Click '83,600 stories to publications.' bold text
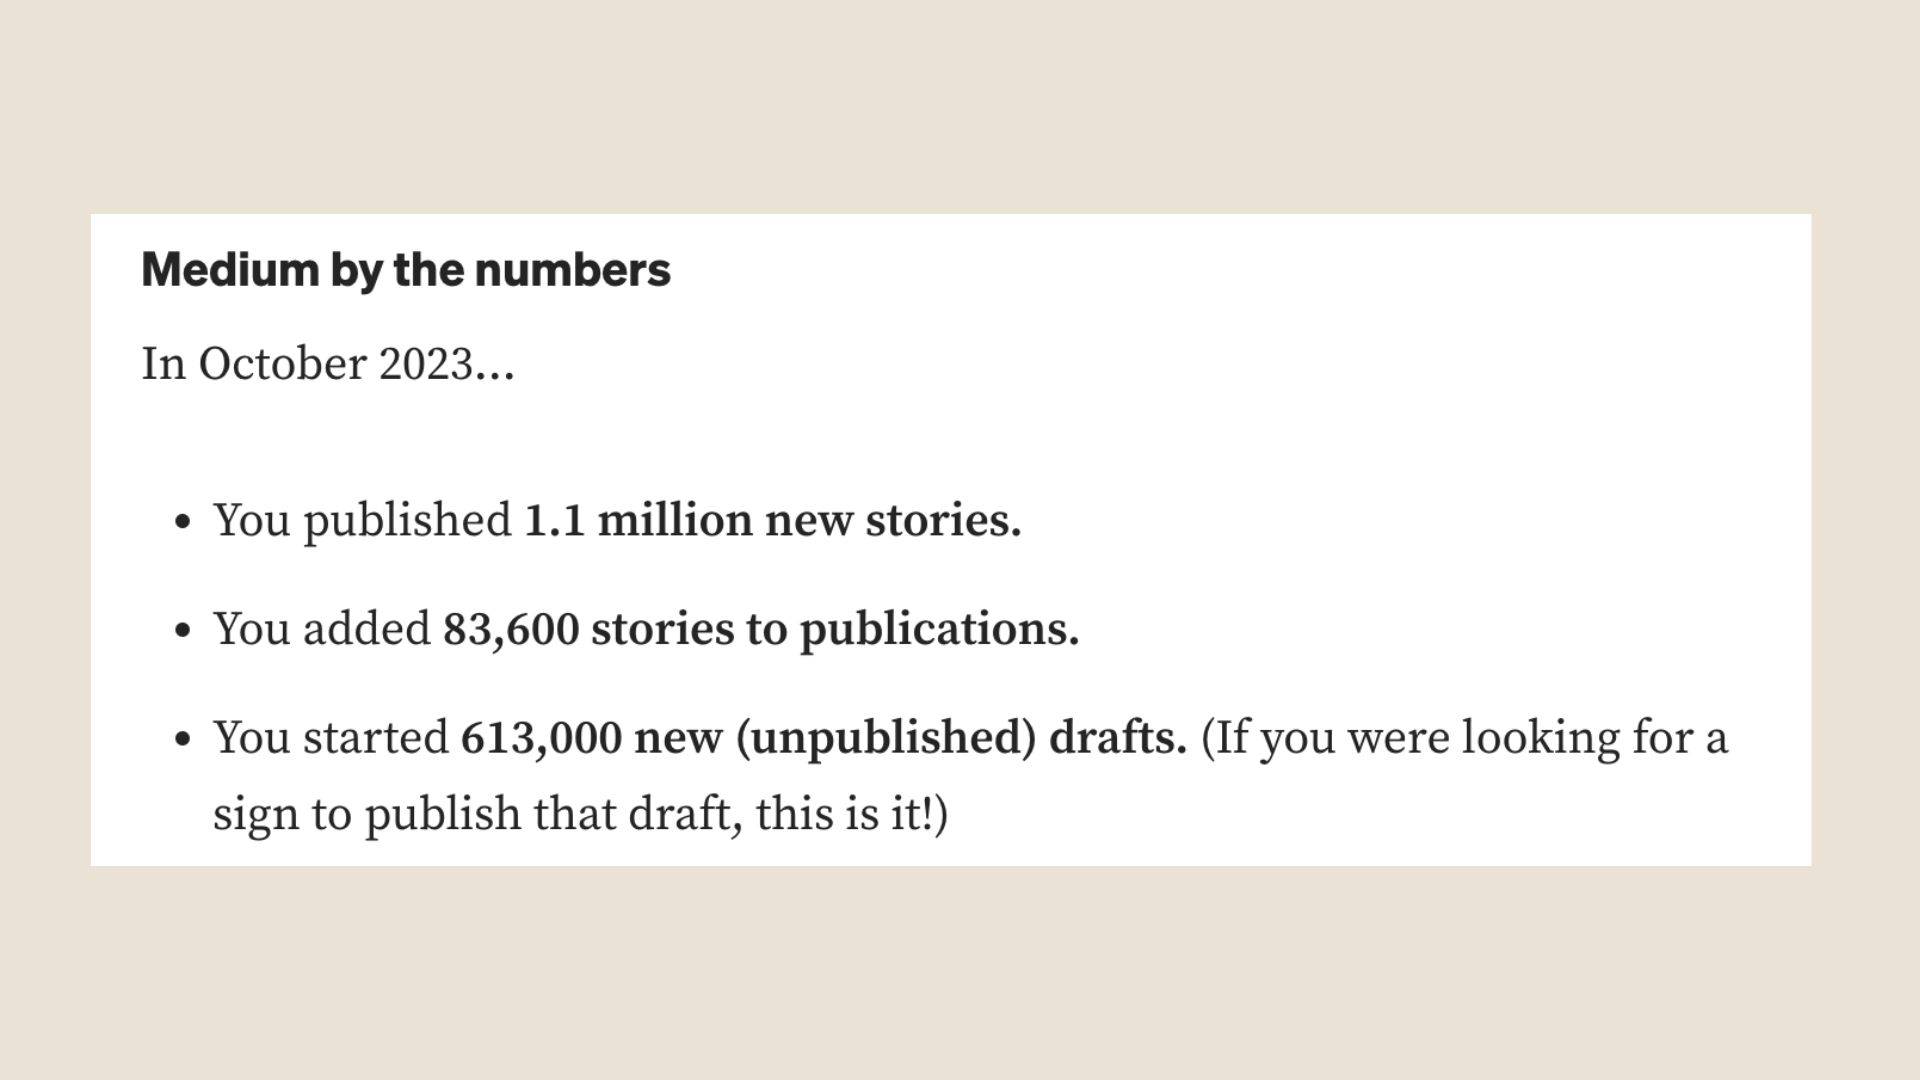1920x1080 pixels. [761, 629]
